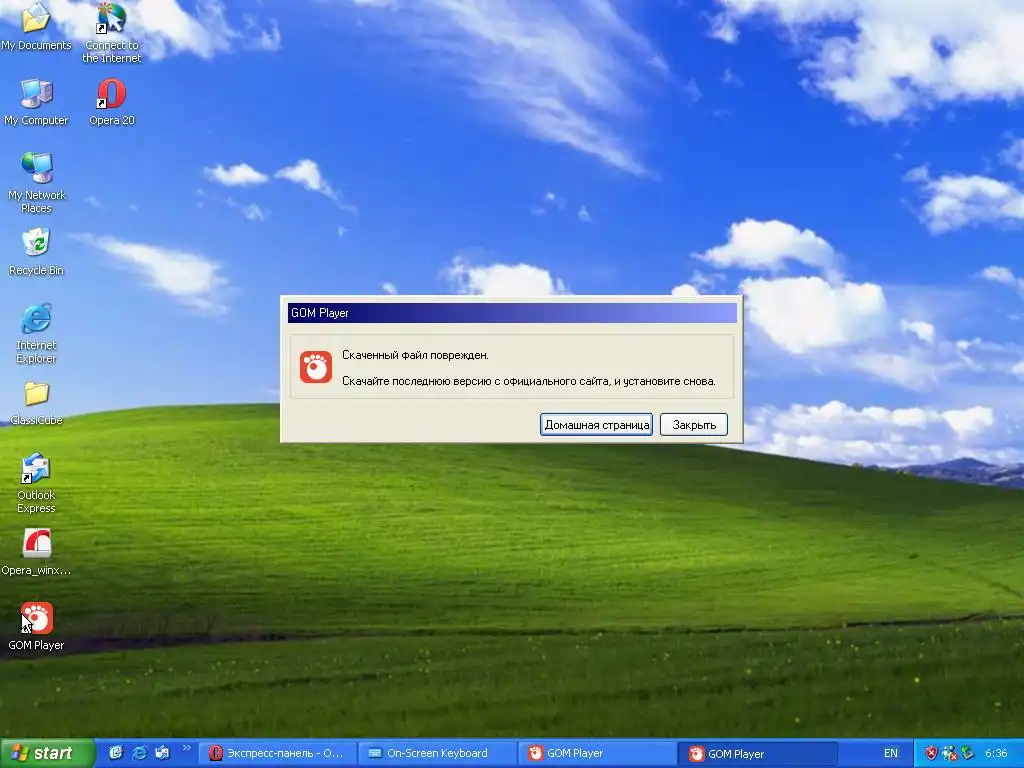Open the Windows start menu

coord(47,753)
